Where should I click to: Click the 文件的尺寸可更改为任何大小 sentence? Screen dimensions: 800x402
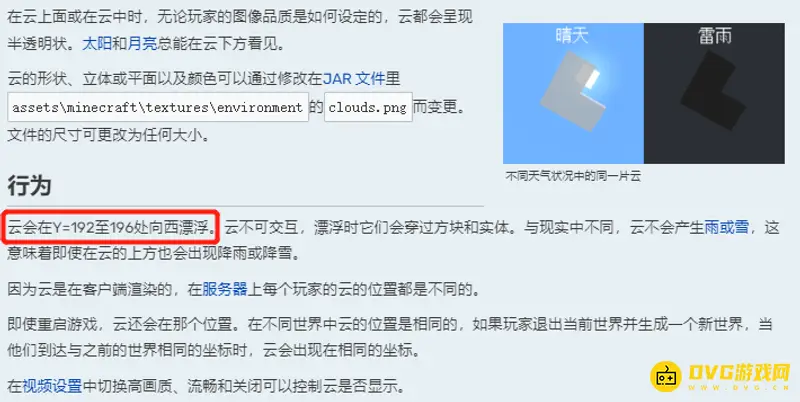click(x=109, y=136)
